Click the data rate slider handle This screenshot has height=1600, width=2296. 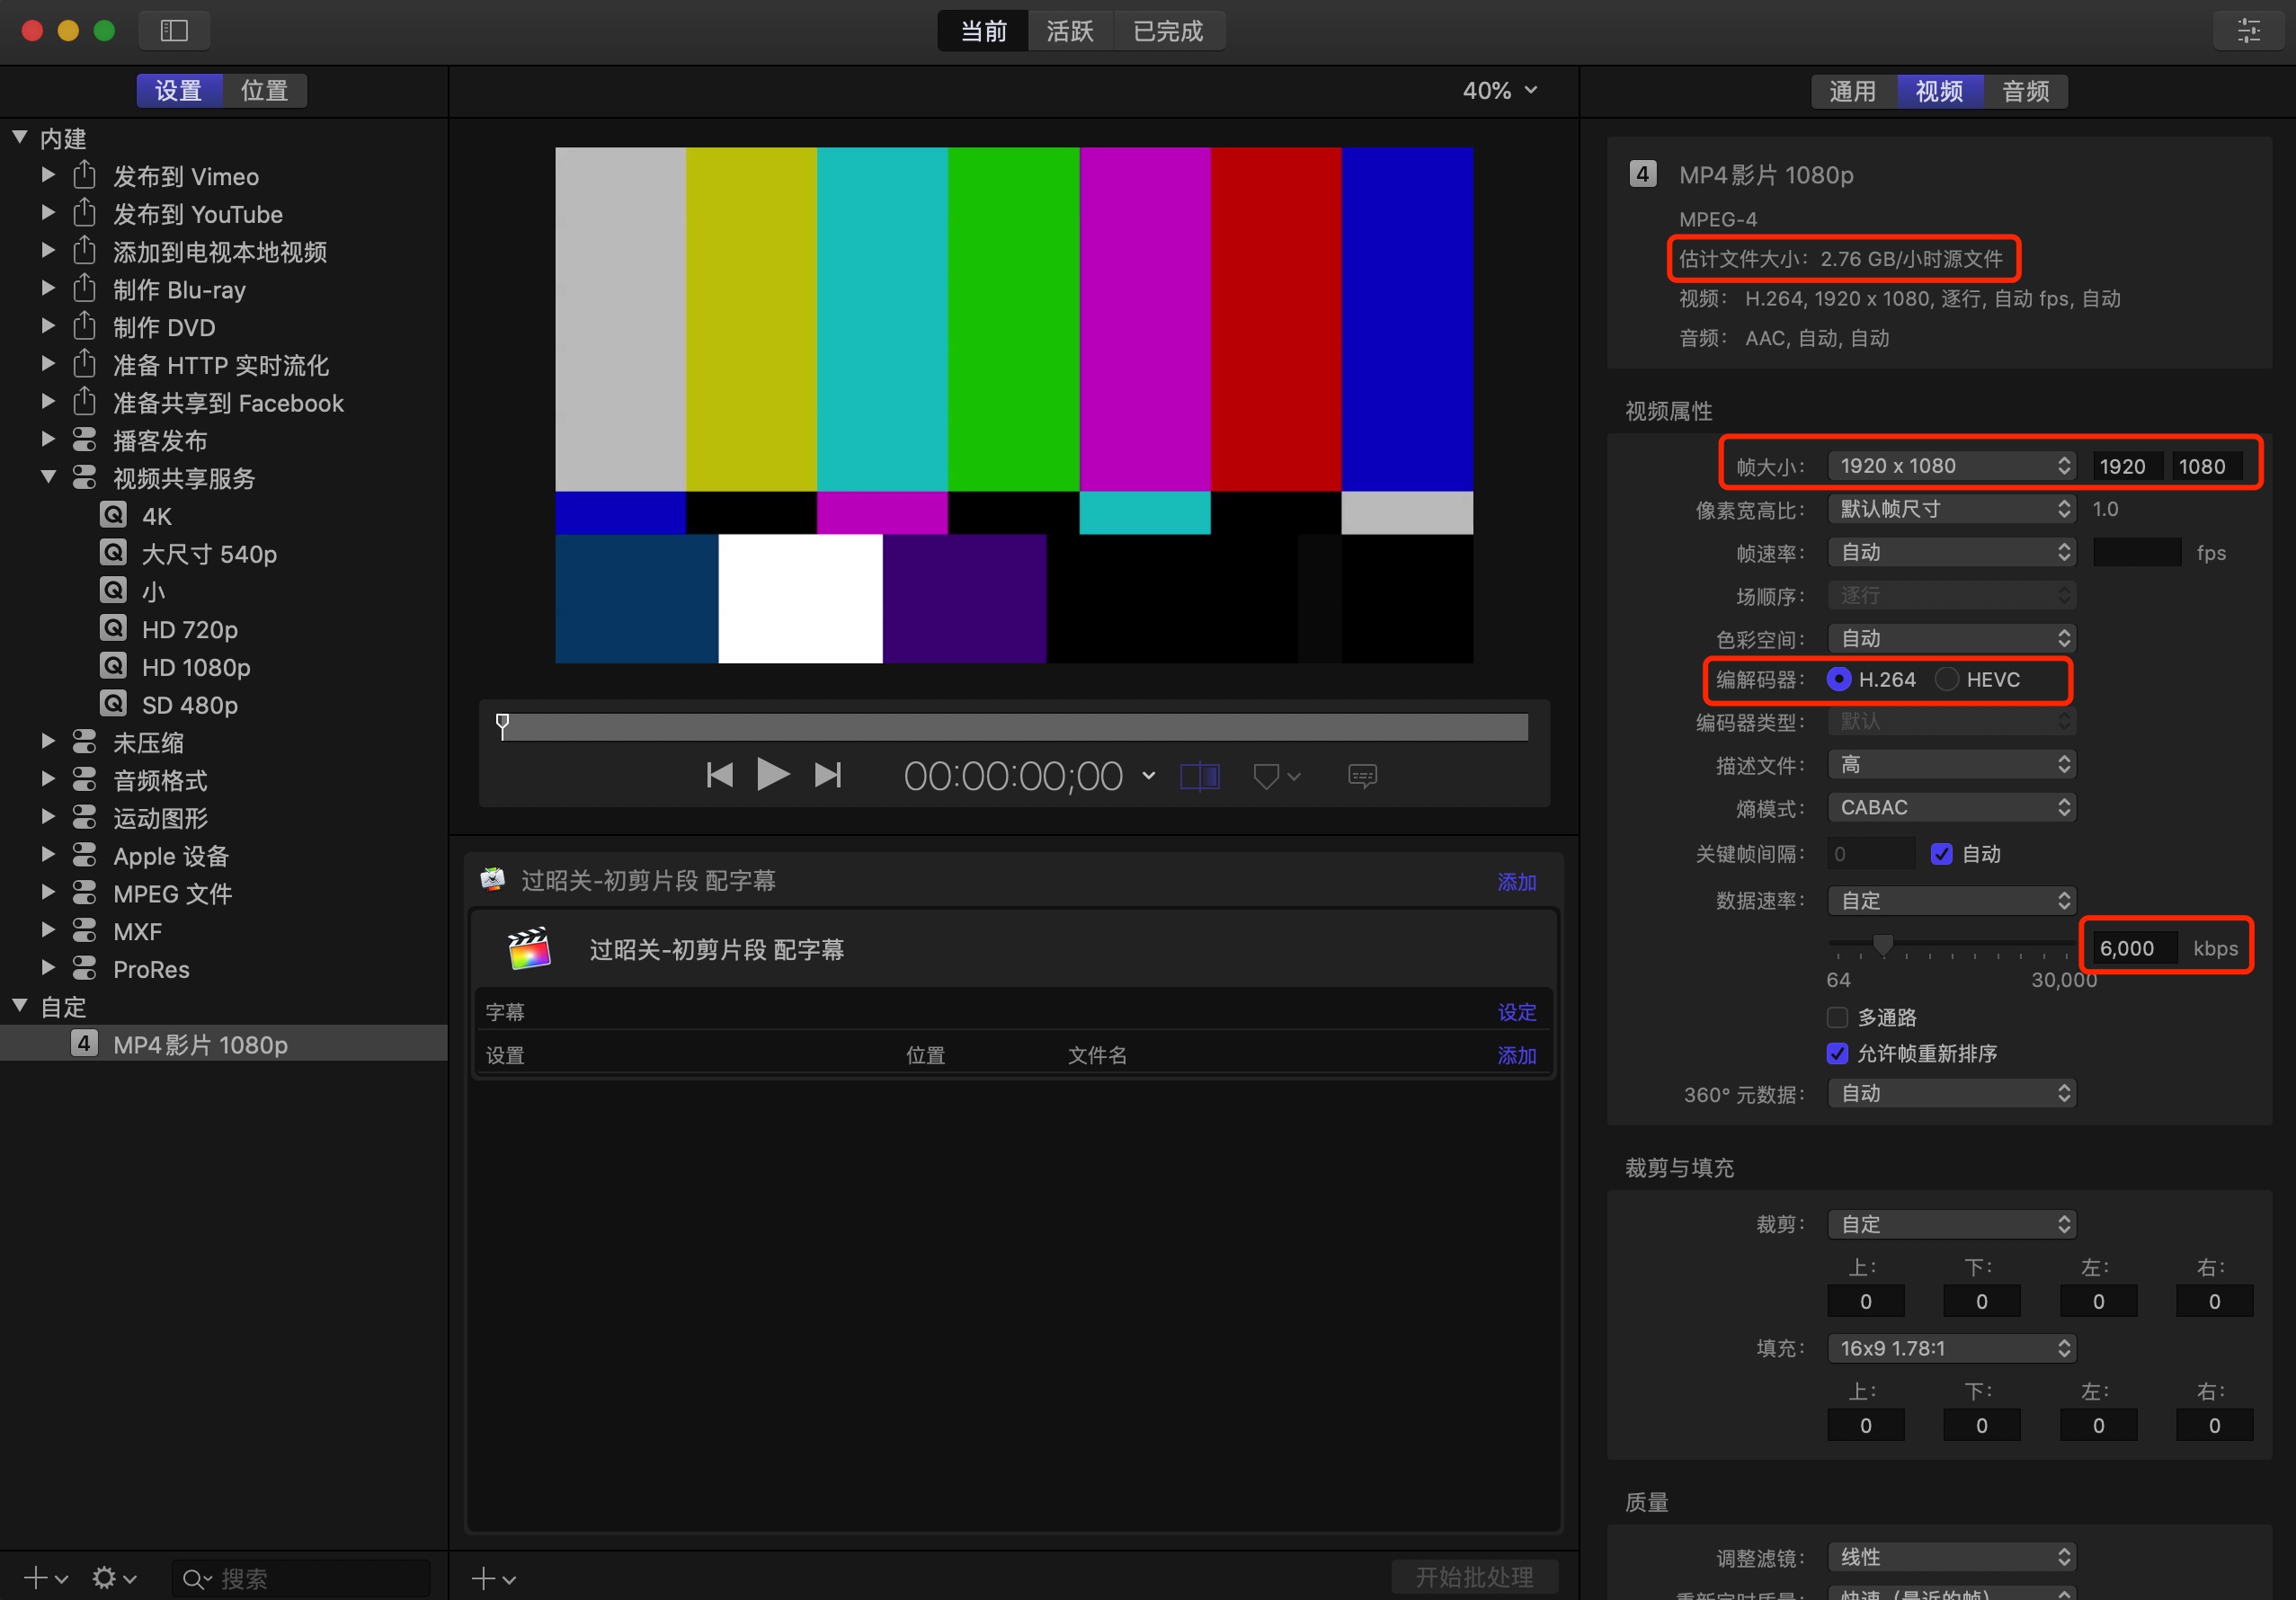click(1883, 945)
